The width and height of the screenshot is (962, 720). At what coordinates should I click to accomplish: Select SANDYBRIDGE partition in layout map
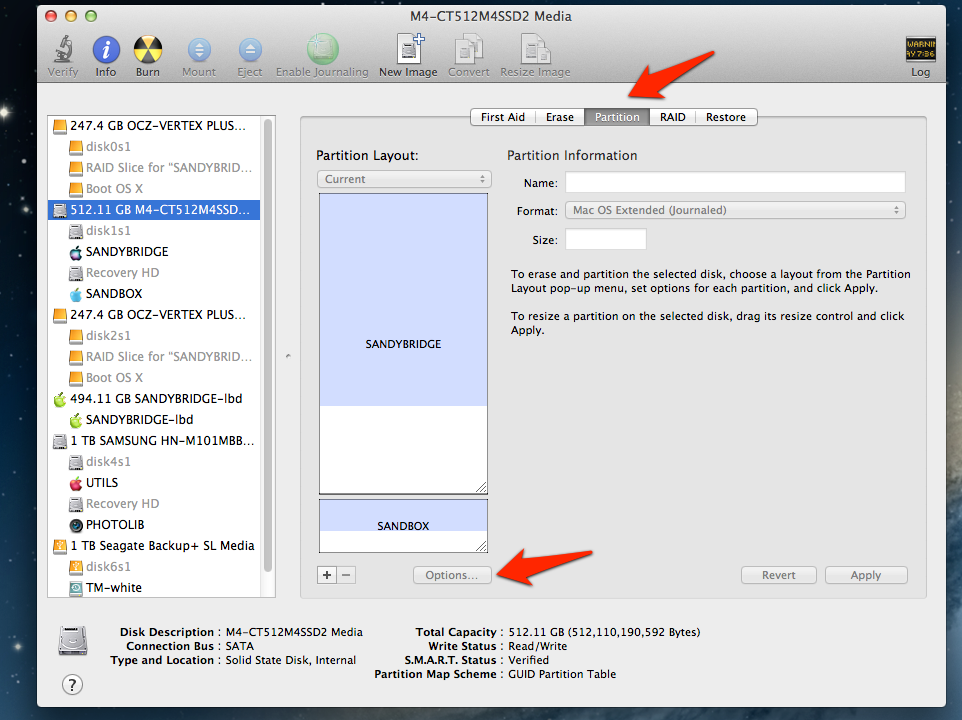[403, 344]
